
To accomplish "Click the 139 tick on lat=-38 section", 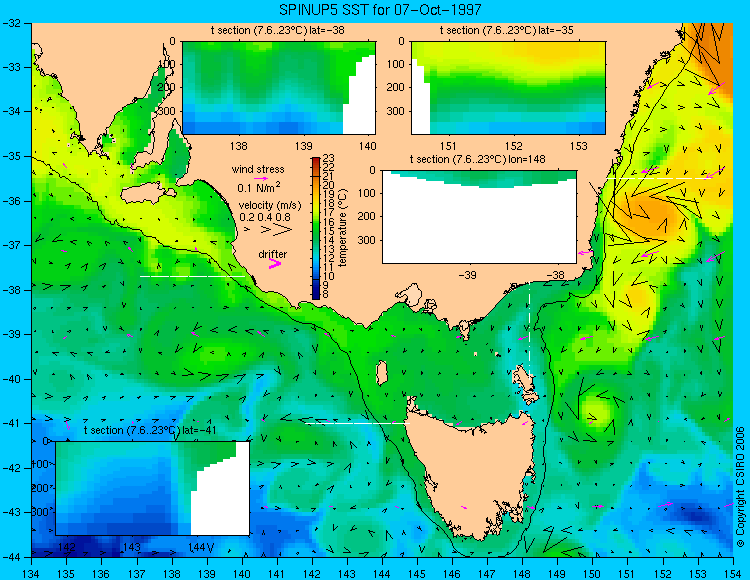I will point(303,145).
